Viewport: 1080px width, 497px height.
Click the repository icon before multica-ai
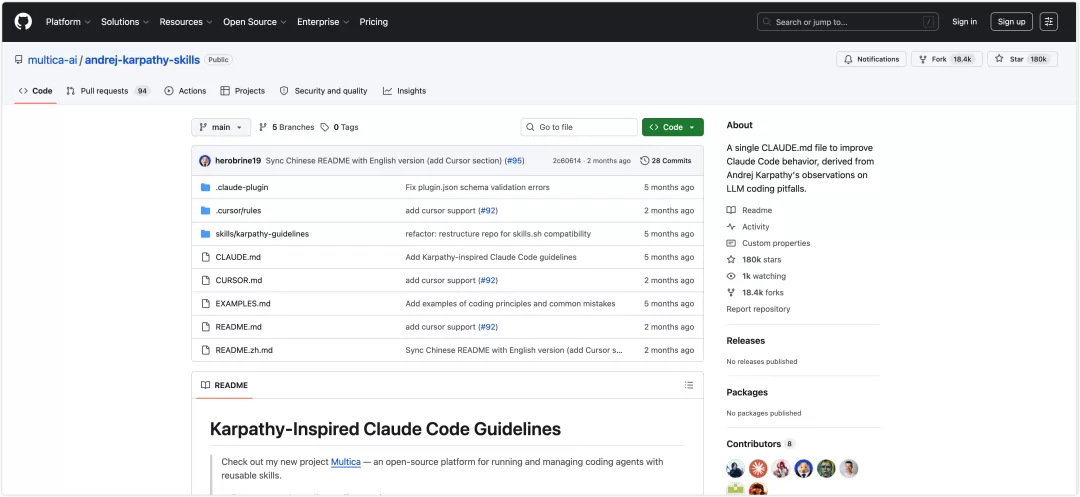point(19,60)
